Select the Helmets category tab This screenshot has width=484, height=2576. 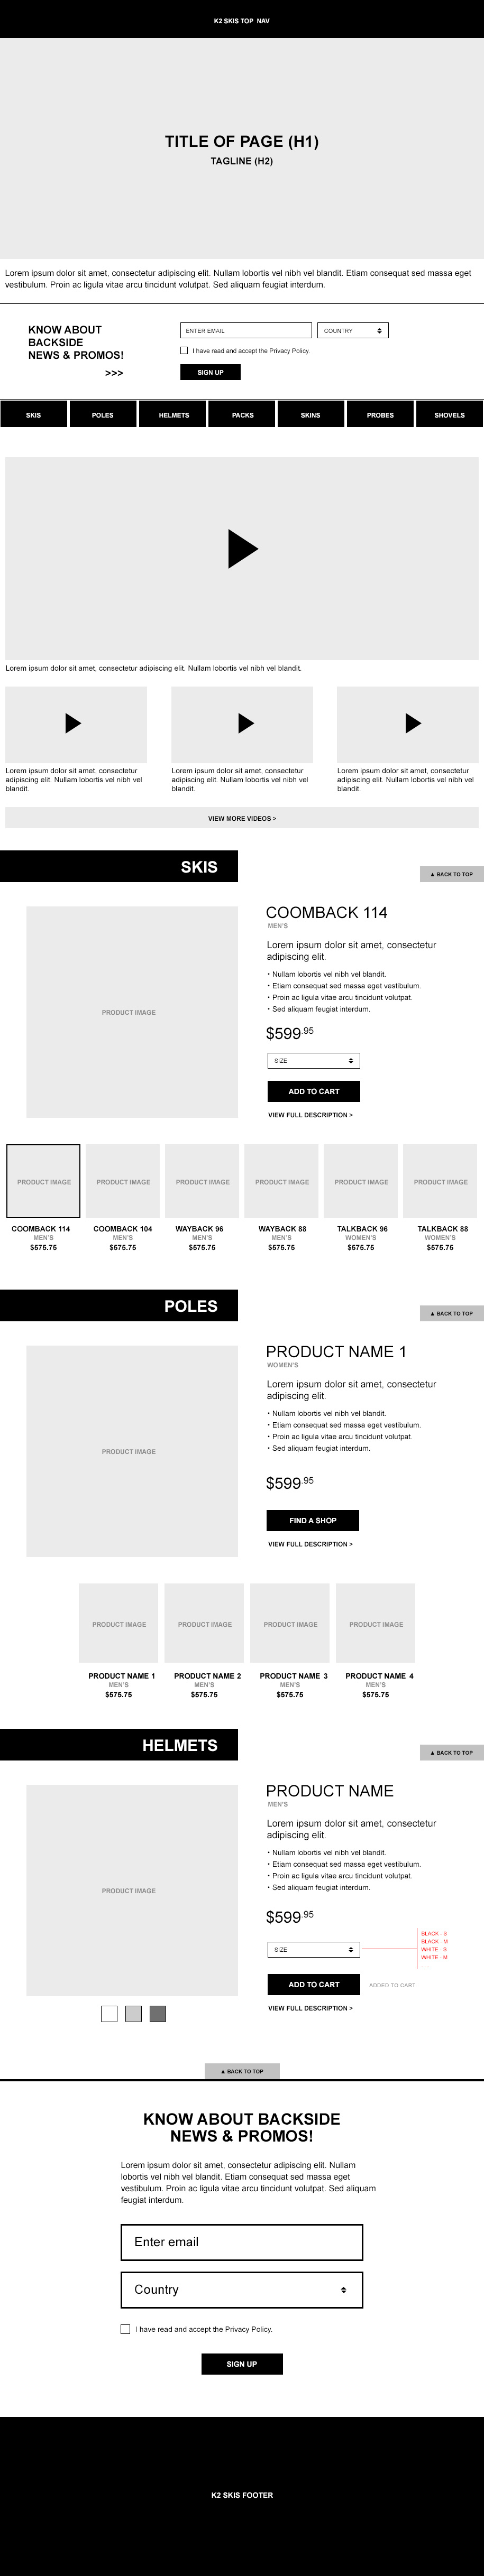(x=173, y=414)
